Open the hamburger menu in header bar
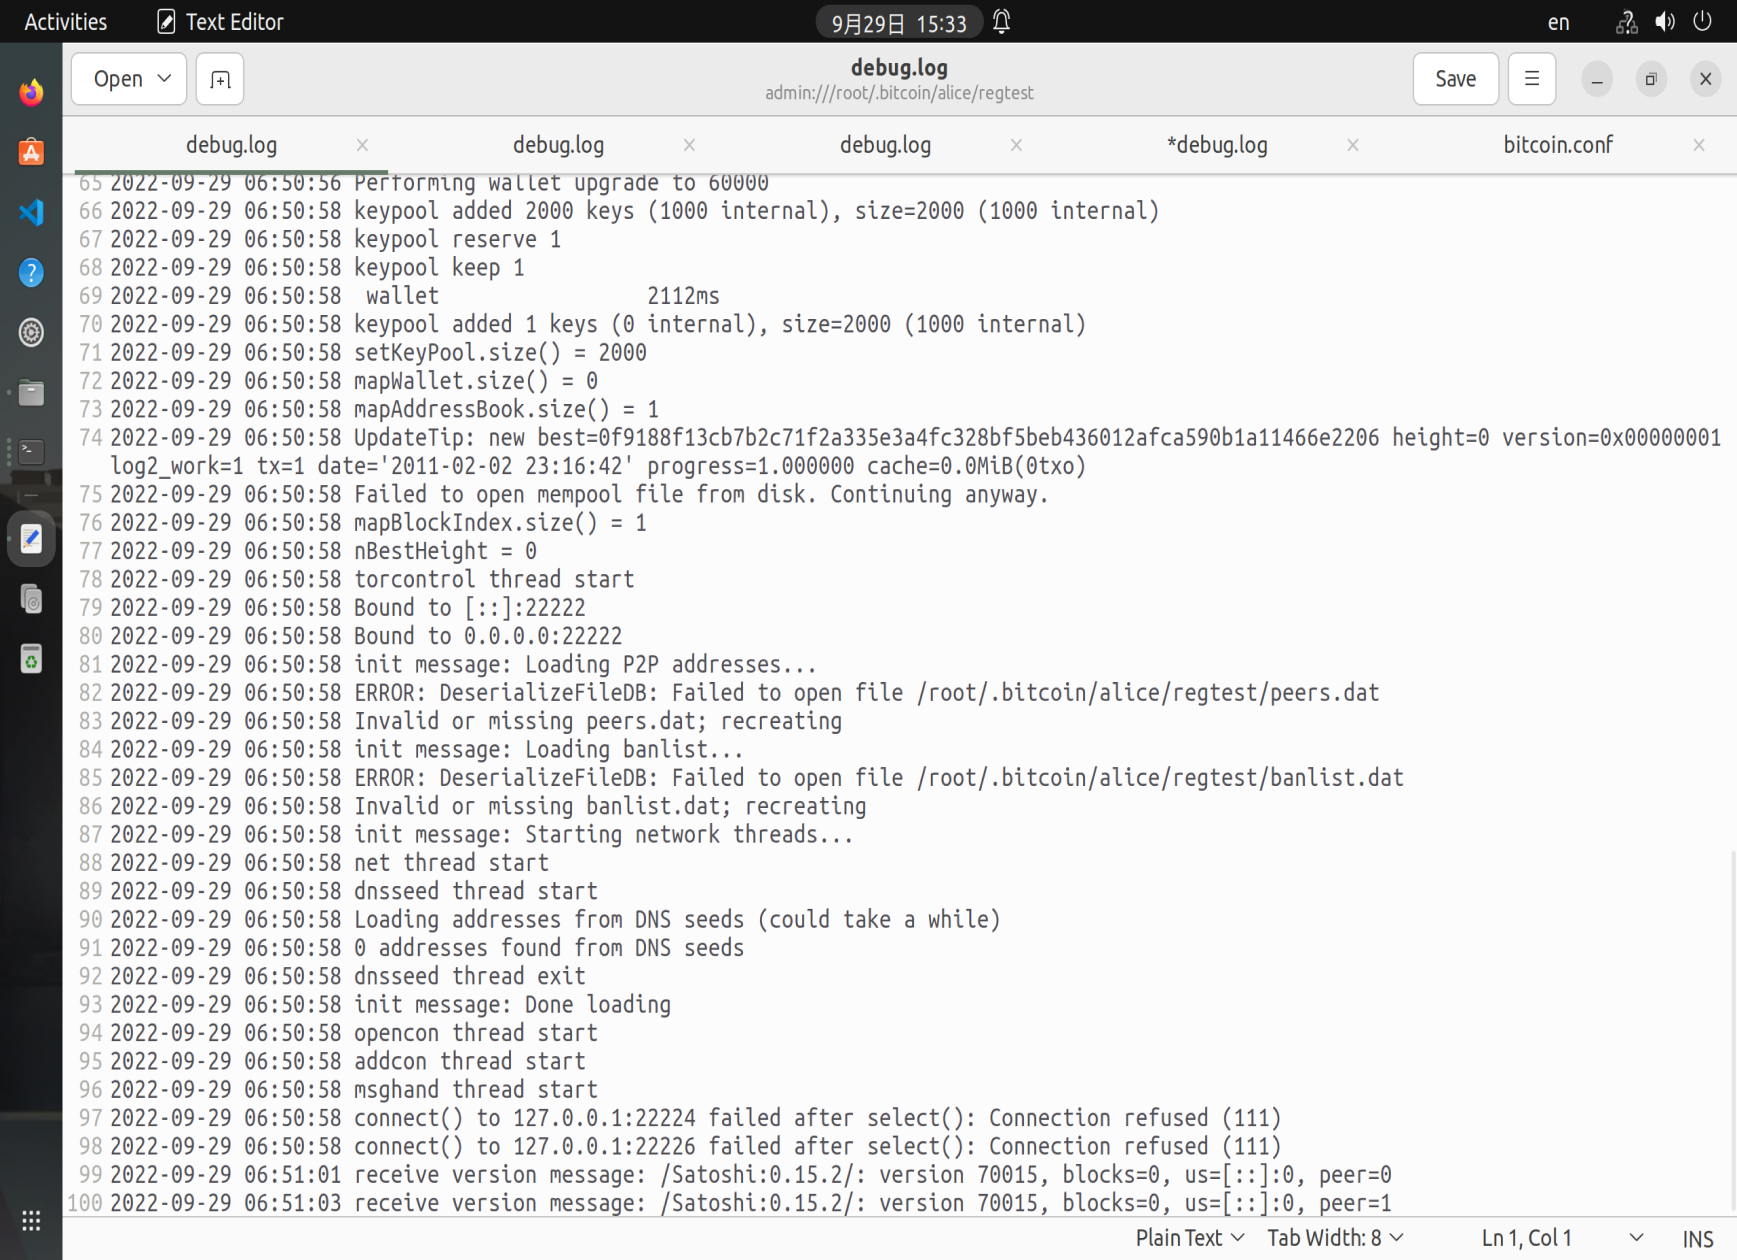 [1531, 79]
